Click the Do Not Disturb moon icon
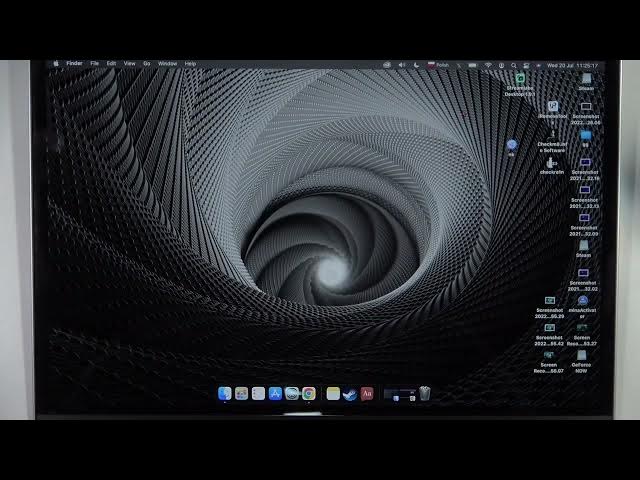This screenshot has height=480, width=640. point(416,65)
